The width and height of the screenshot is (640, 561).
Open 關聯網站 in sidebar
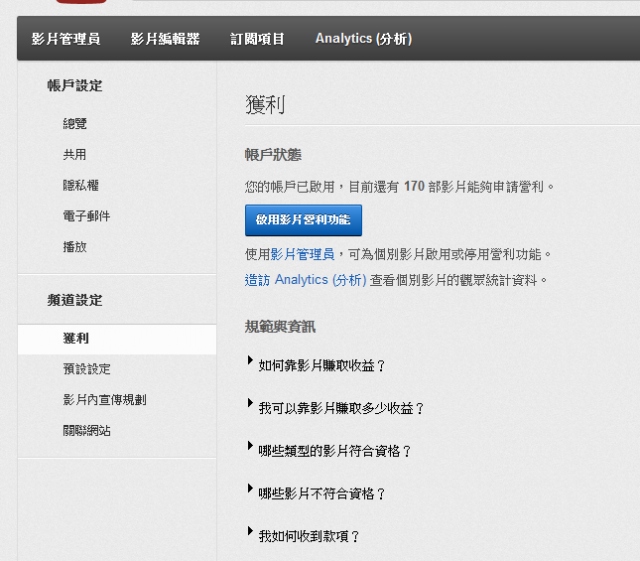87,430
